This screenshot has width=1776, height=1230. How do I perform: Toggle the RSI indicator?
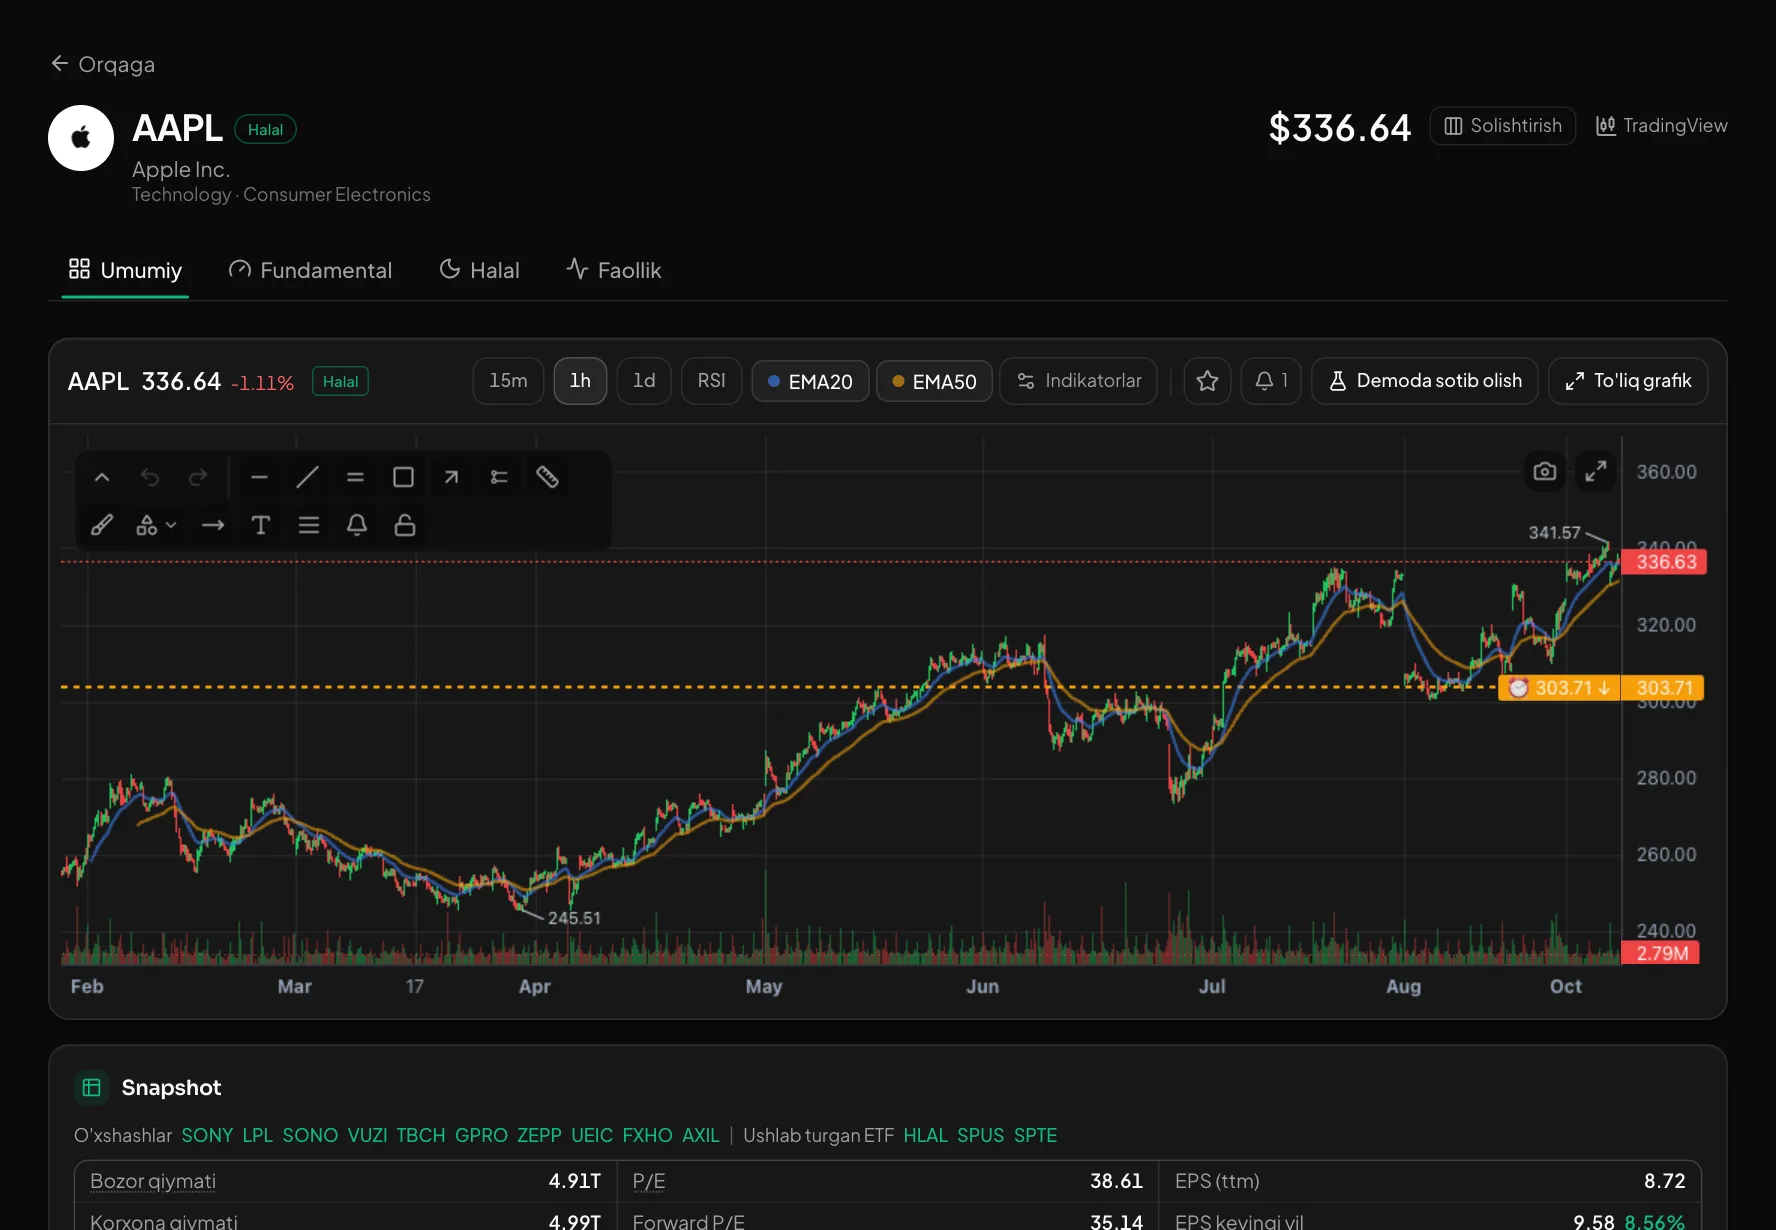pyautogui.click(x=711, y=381)
